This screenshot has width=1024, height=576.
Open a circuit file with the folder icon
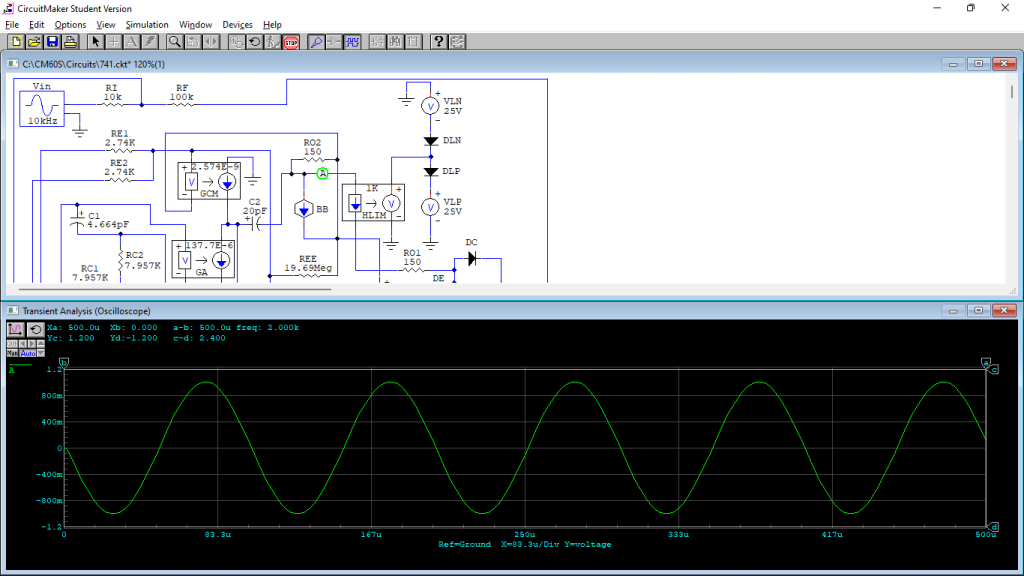[x=33, y=41]
